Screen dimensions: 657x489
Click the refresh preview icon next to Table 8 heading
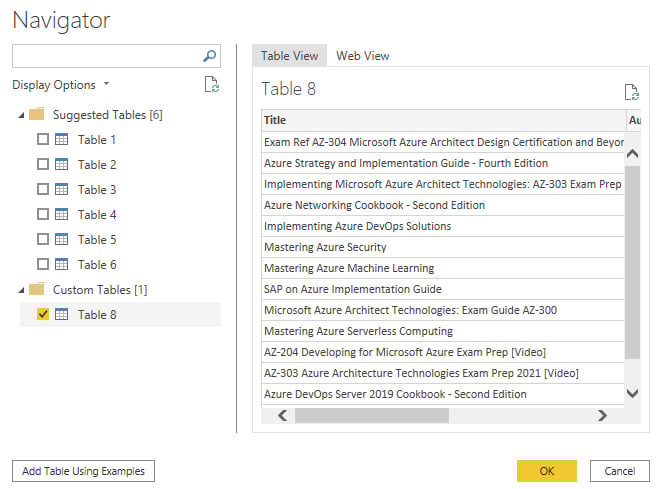(x=631, y=92)
